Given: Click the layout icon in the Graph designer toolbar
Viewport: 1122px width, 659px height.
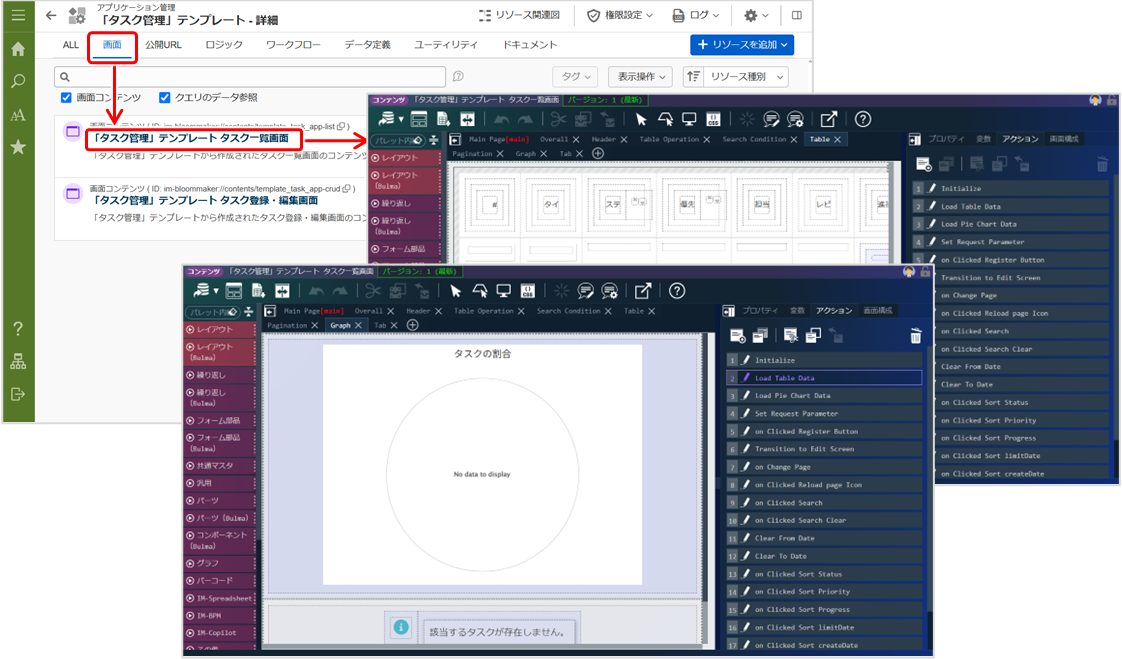Looking at the screenshot, I should click(234, 291).
